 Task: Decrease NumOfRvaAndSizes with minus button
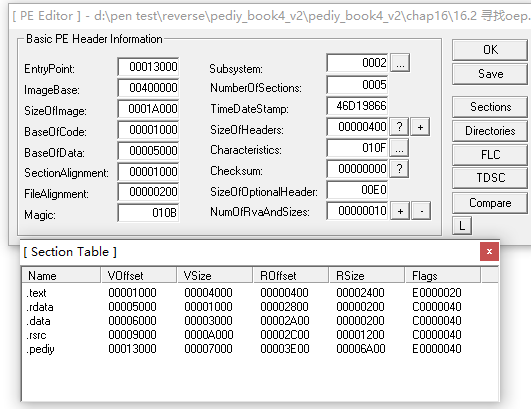tap(422, 211)
